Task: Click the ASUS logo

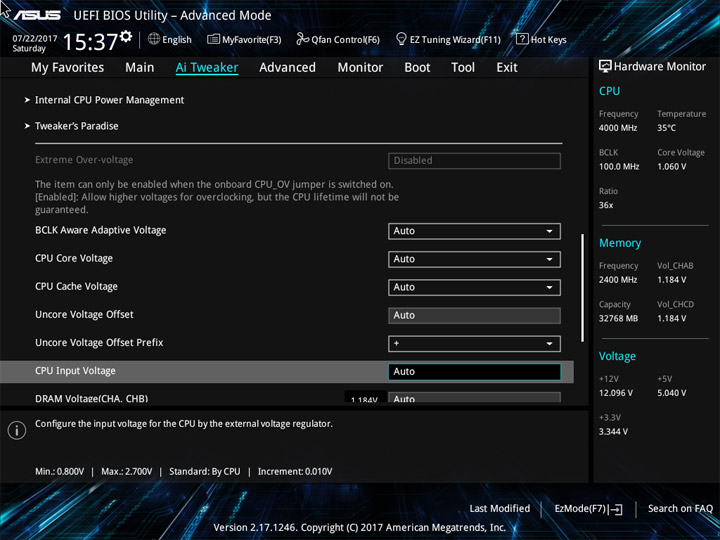Action: [x=37, y=15]
